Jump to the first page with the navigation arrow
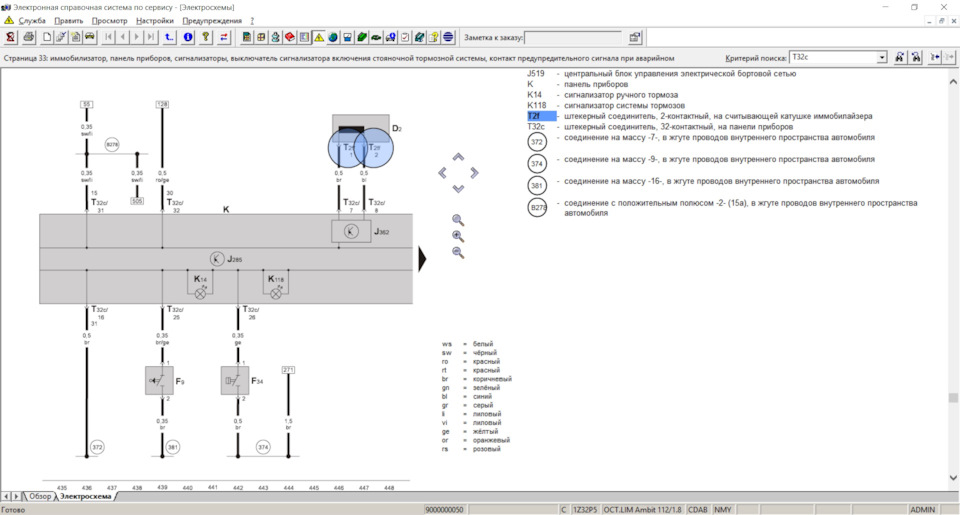Viewport: 960px width, 515px height. tap(108, 37)
